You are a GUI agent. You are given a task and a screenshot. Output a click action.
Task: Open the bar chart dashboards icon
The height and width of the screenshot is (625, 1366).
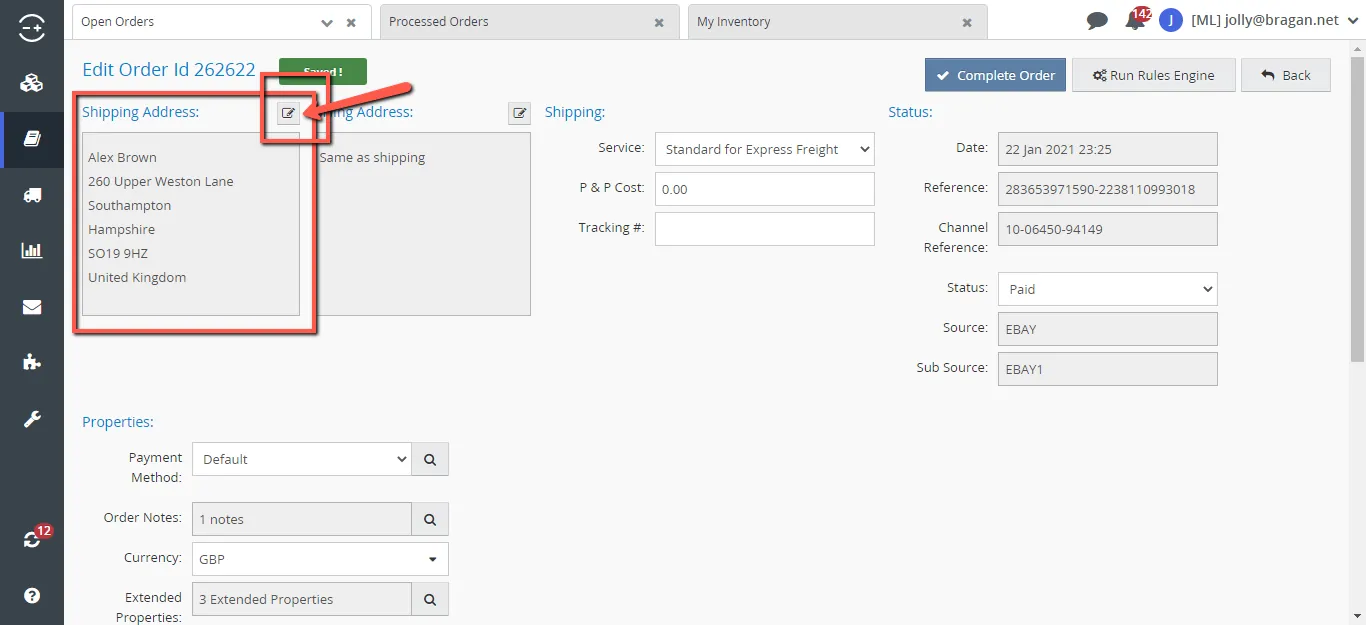pyautogui.click(x=32, y=251)
